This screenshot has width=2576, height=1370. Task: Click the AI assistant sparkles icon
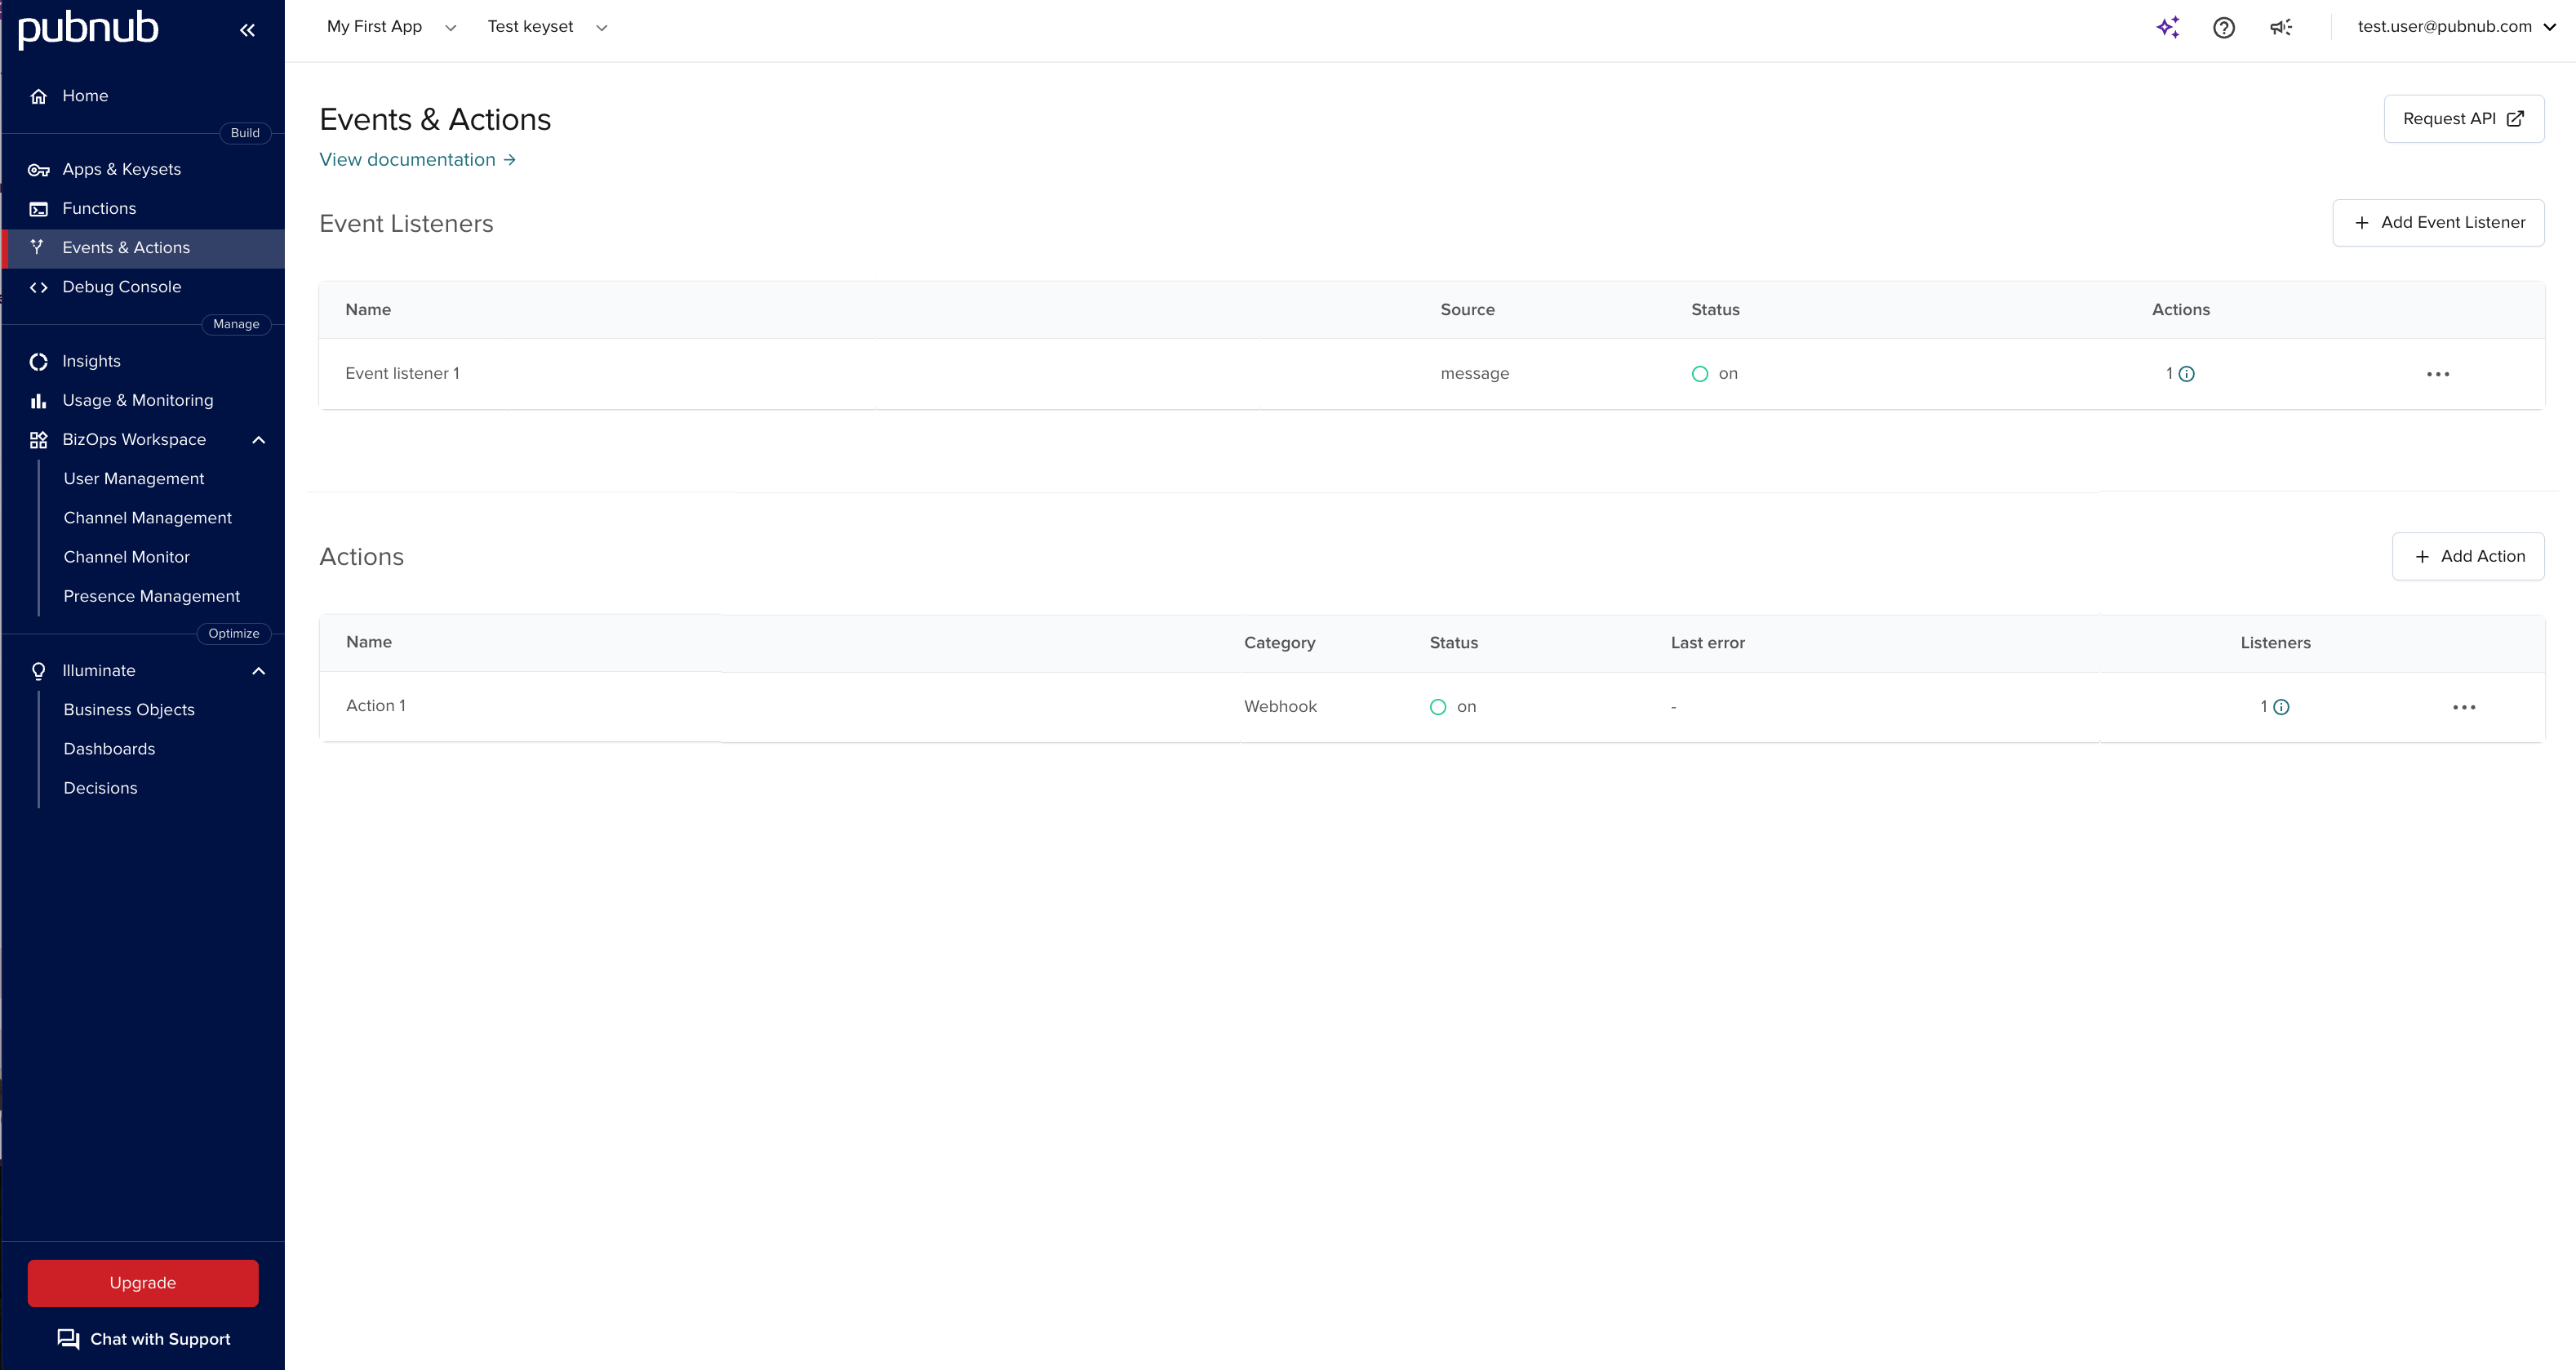tap(2168, 27)
